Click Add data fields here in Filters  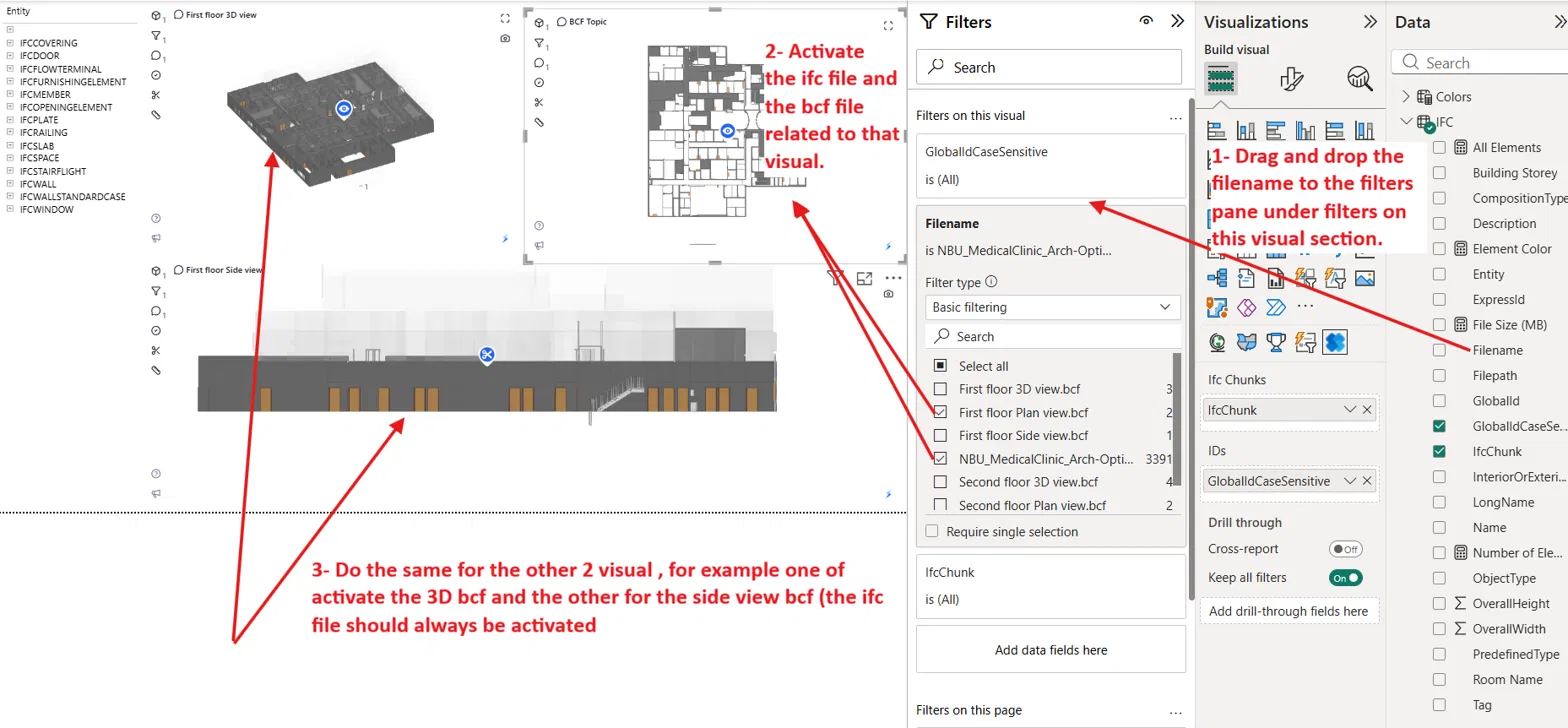[1051, 650]
